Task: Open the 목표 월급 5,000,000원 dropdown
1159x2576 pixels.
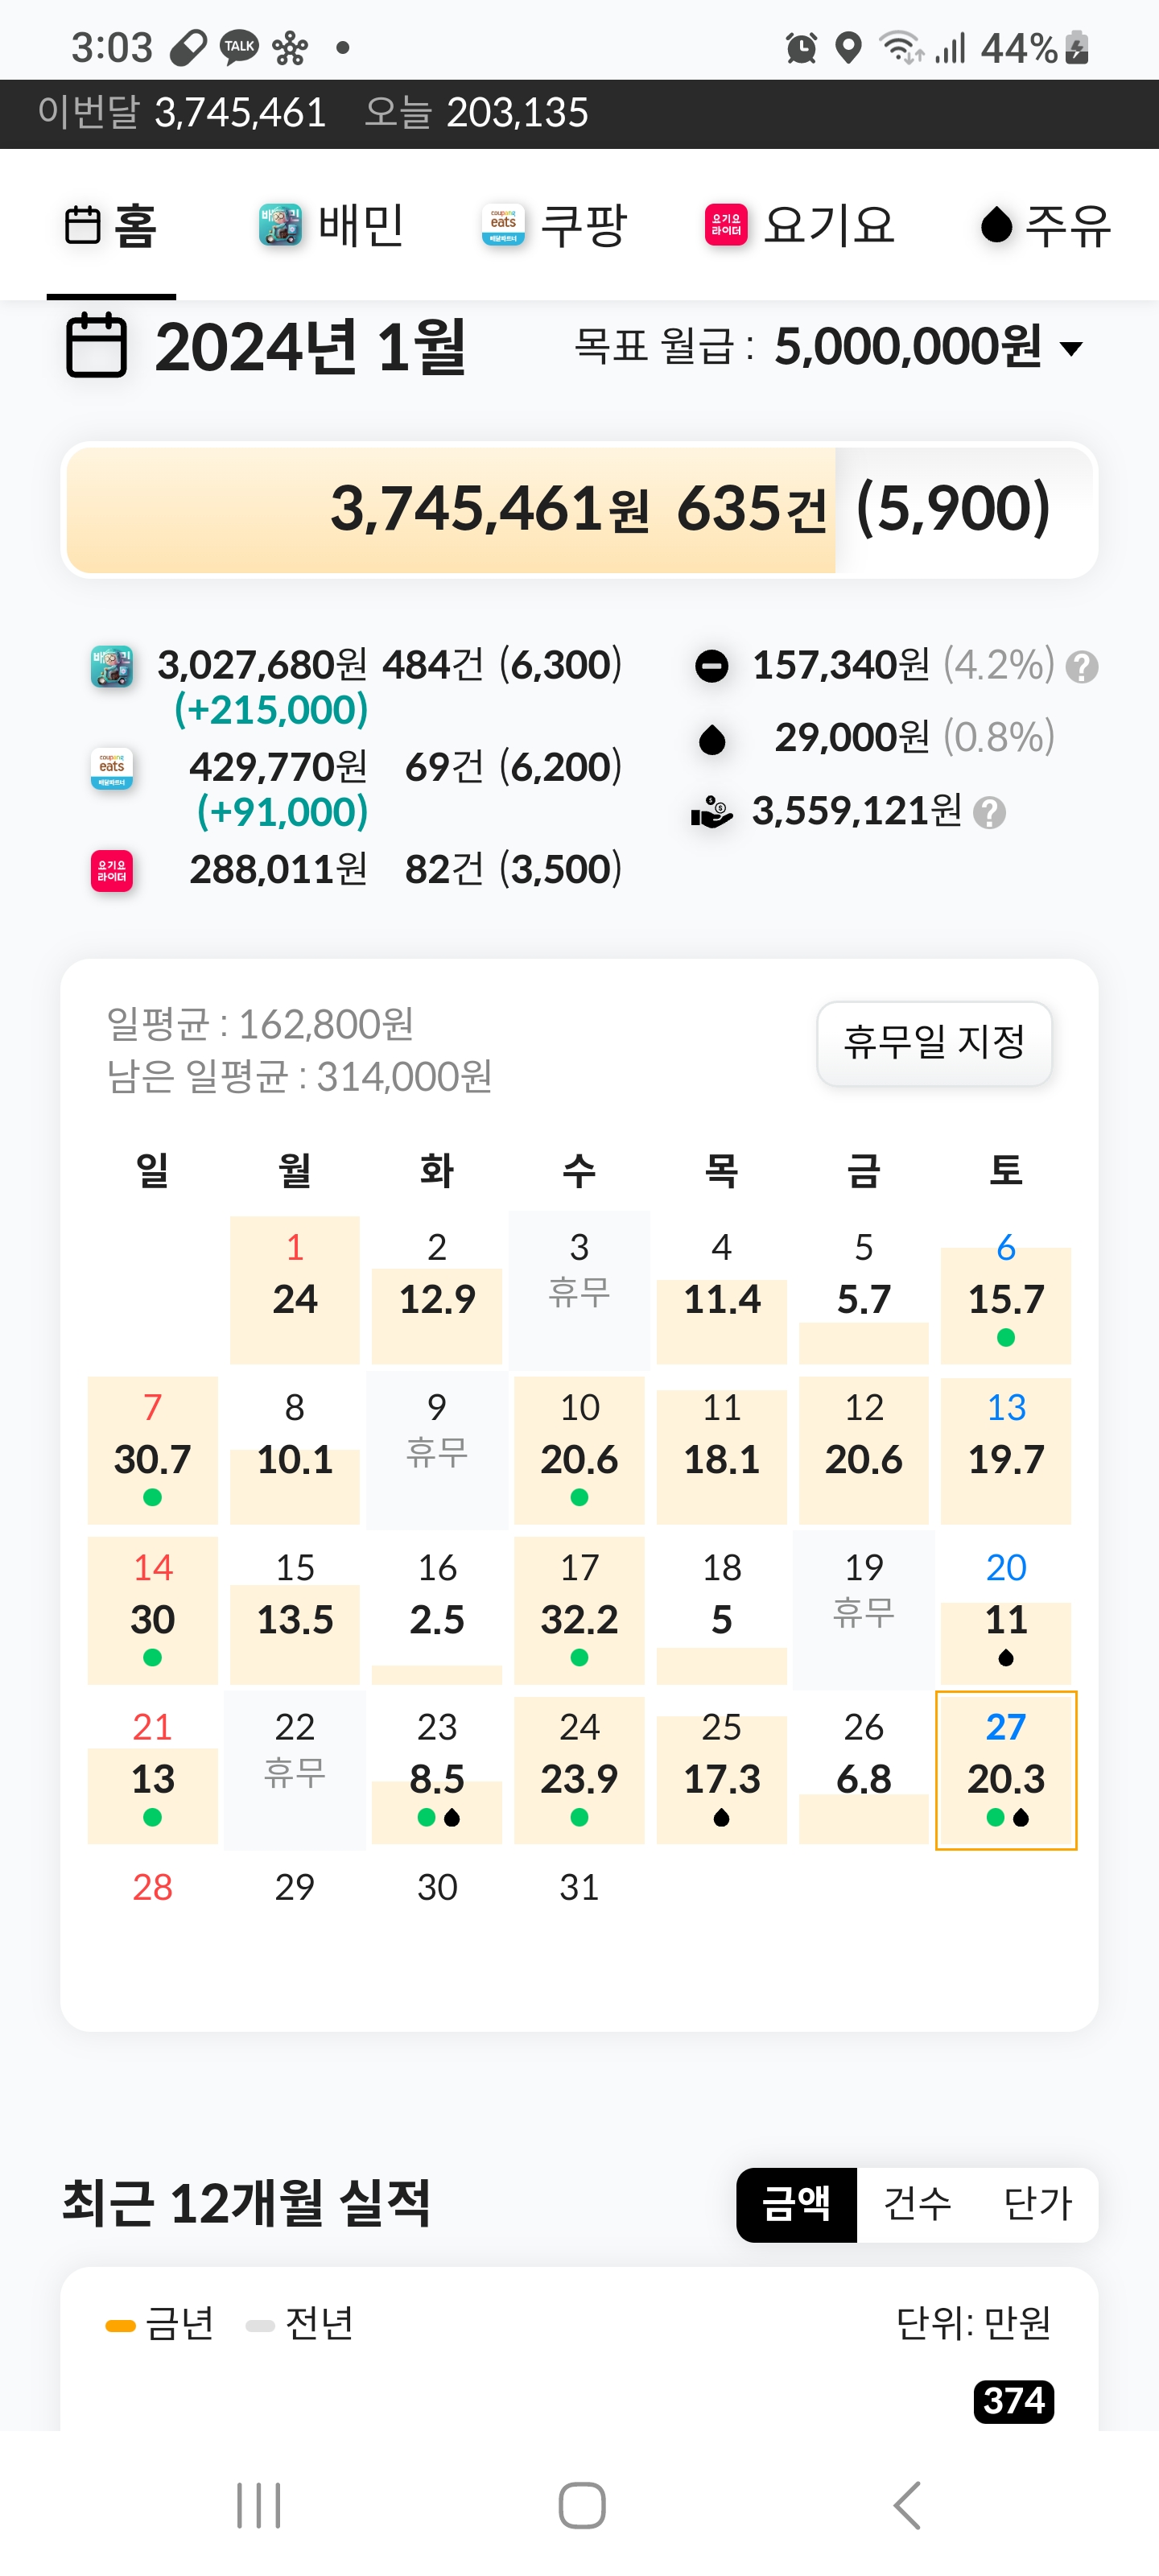Action: [x=829, y=347]
